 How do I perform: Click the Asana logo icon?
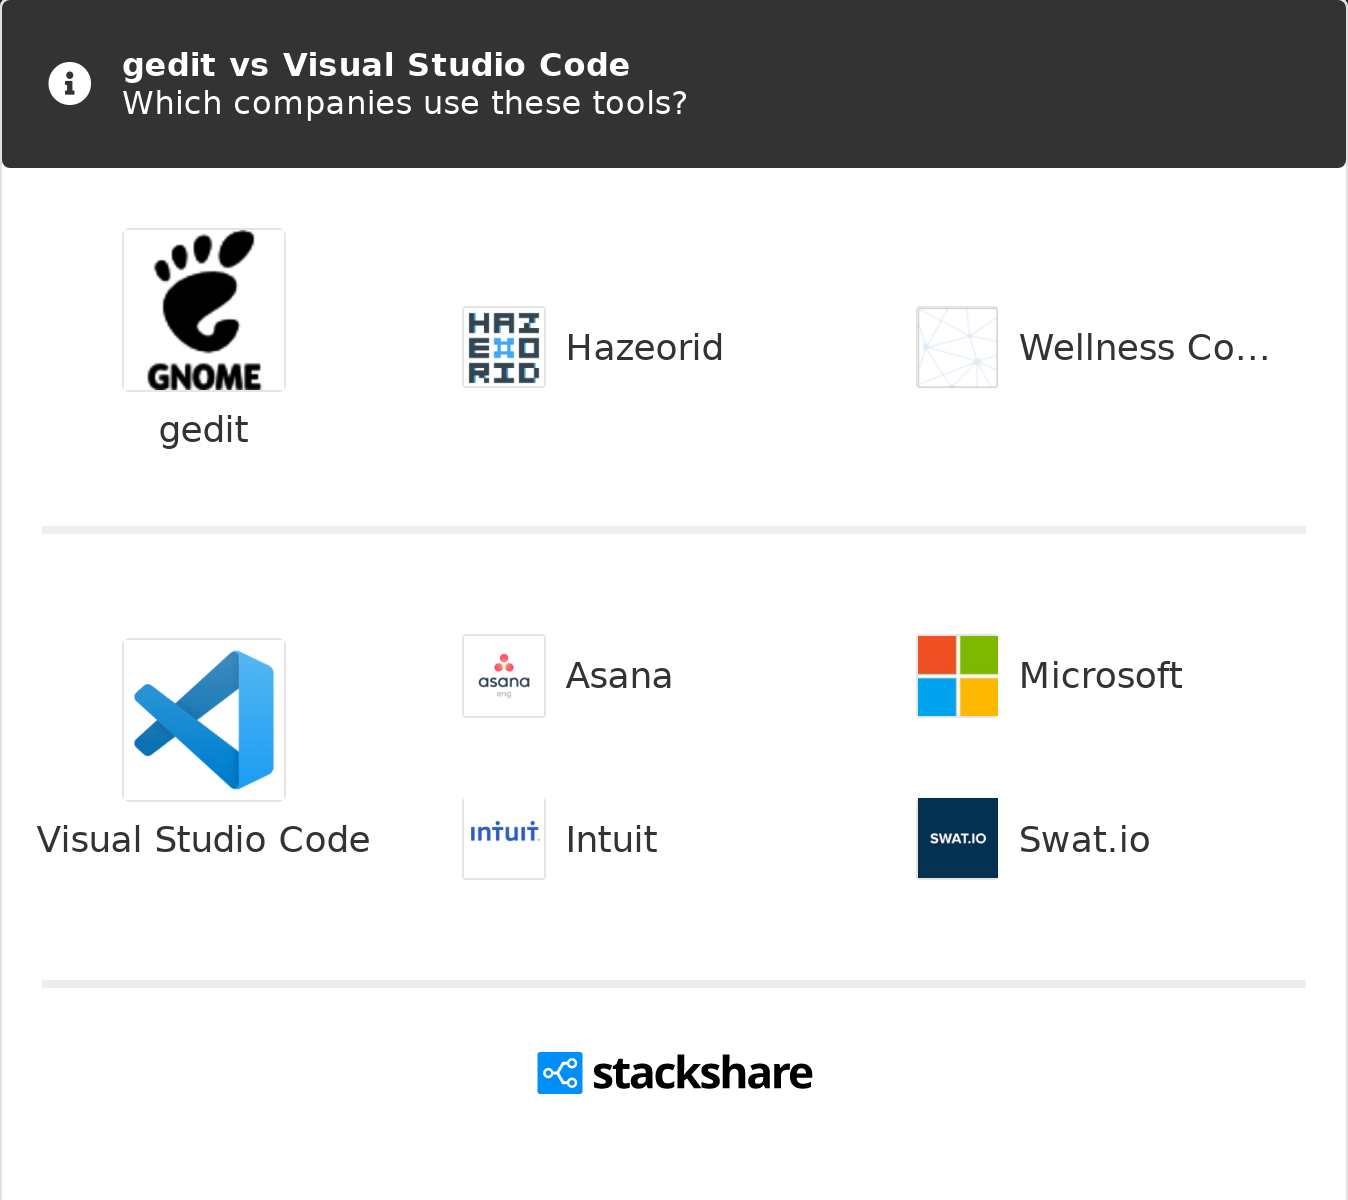tap(504, 676)
